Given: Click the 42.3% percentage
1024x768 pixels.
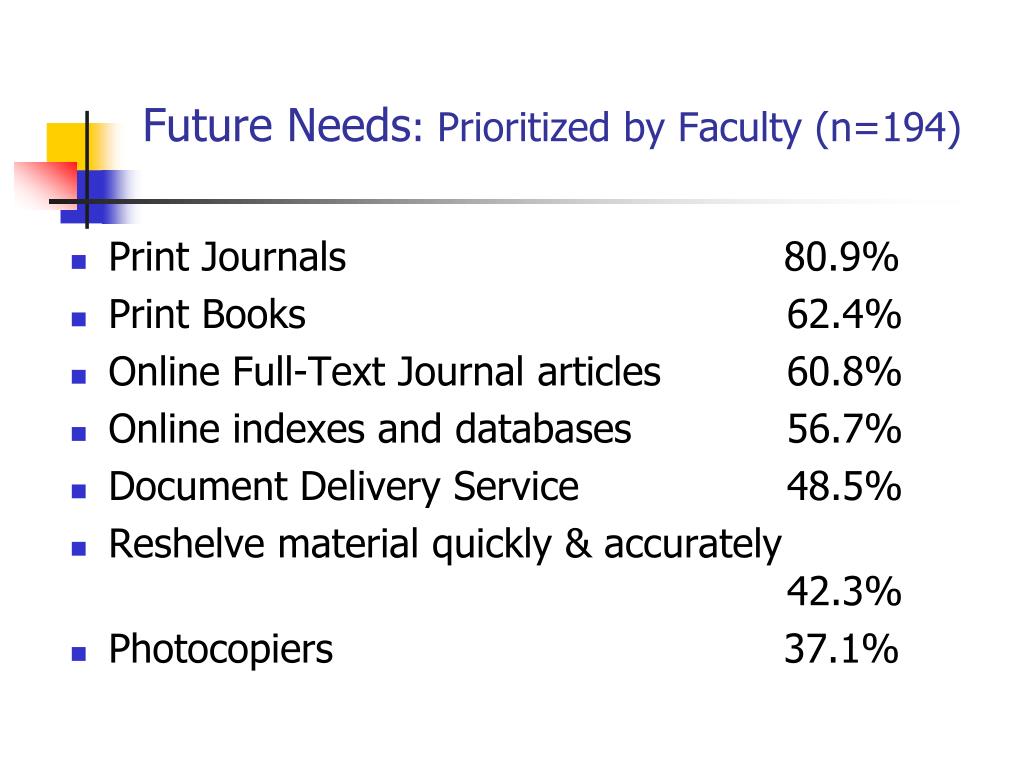Looking at the screenshot, I should coord(844,592).
